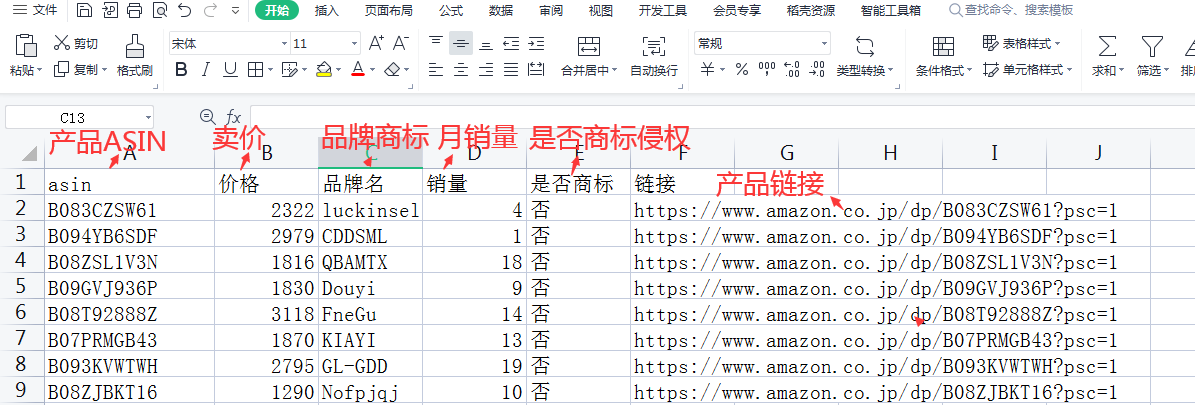
Task: Open the font name dropdown showing 宋体
Action: [227, 44]
